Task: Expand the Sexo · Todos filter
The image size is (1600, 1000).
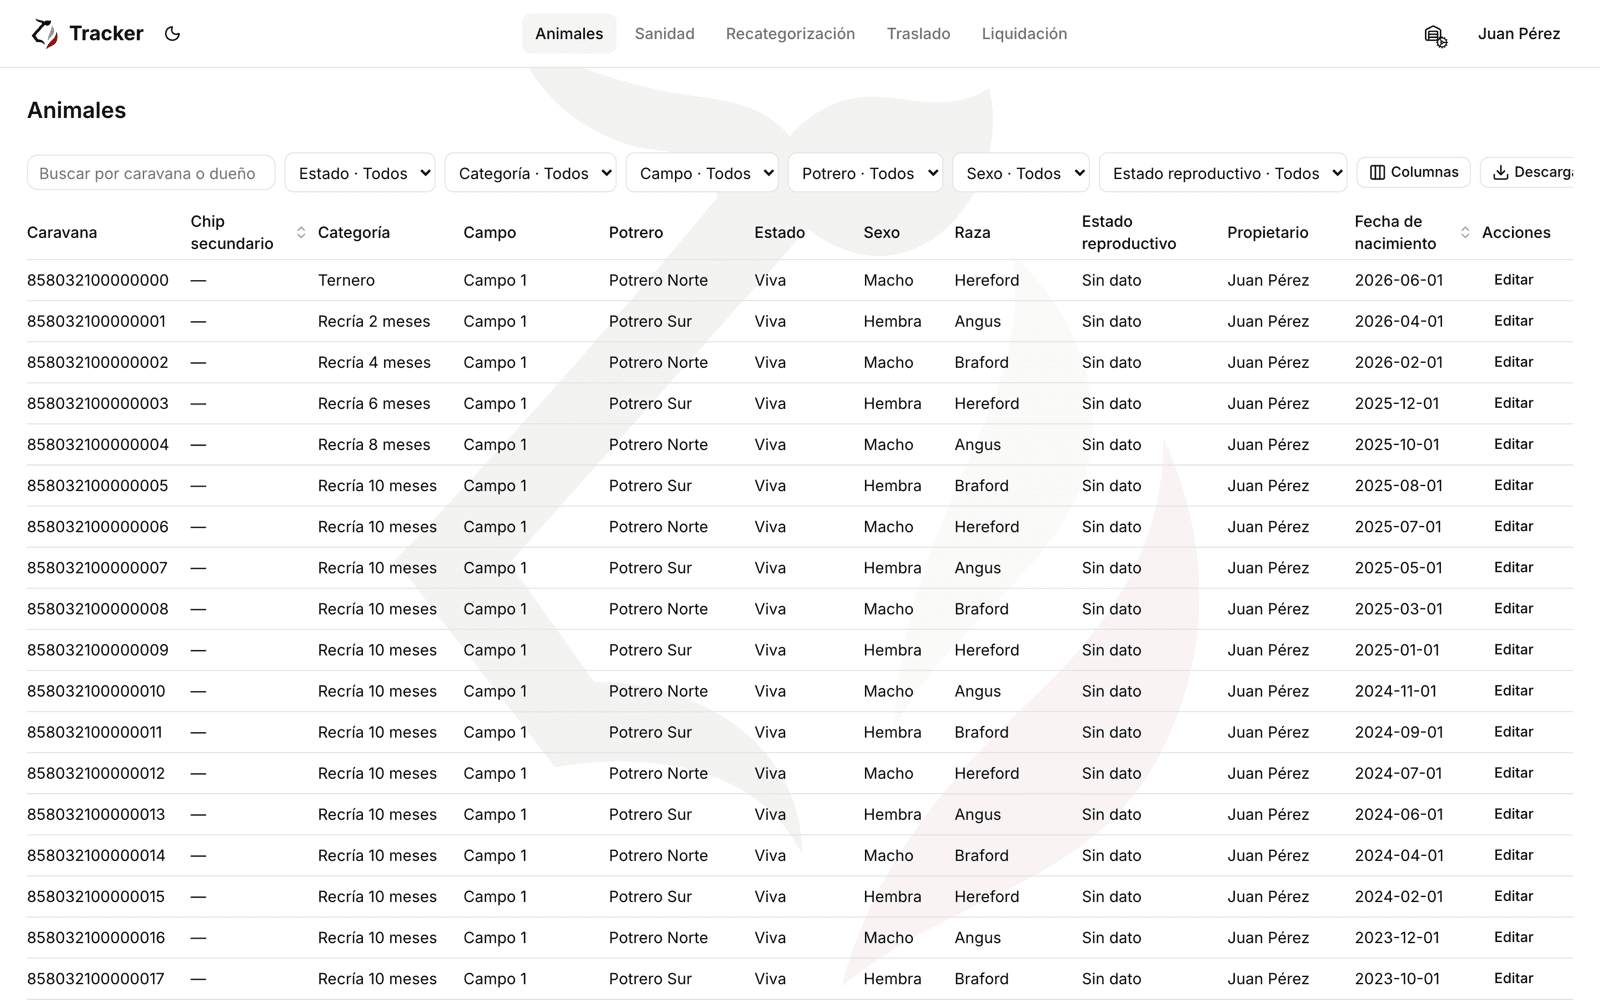Action: (x=1021, y=173)
